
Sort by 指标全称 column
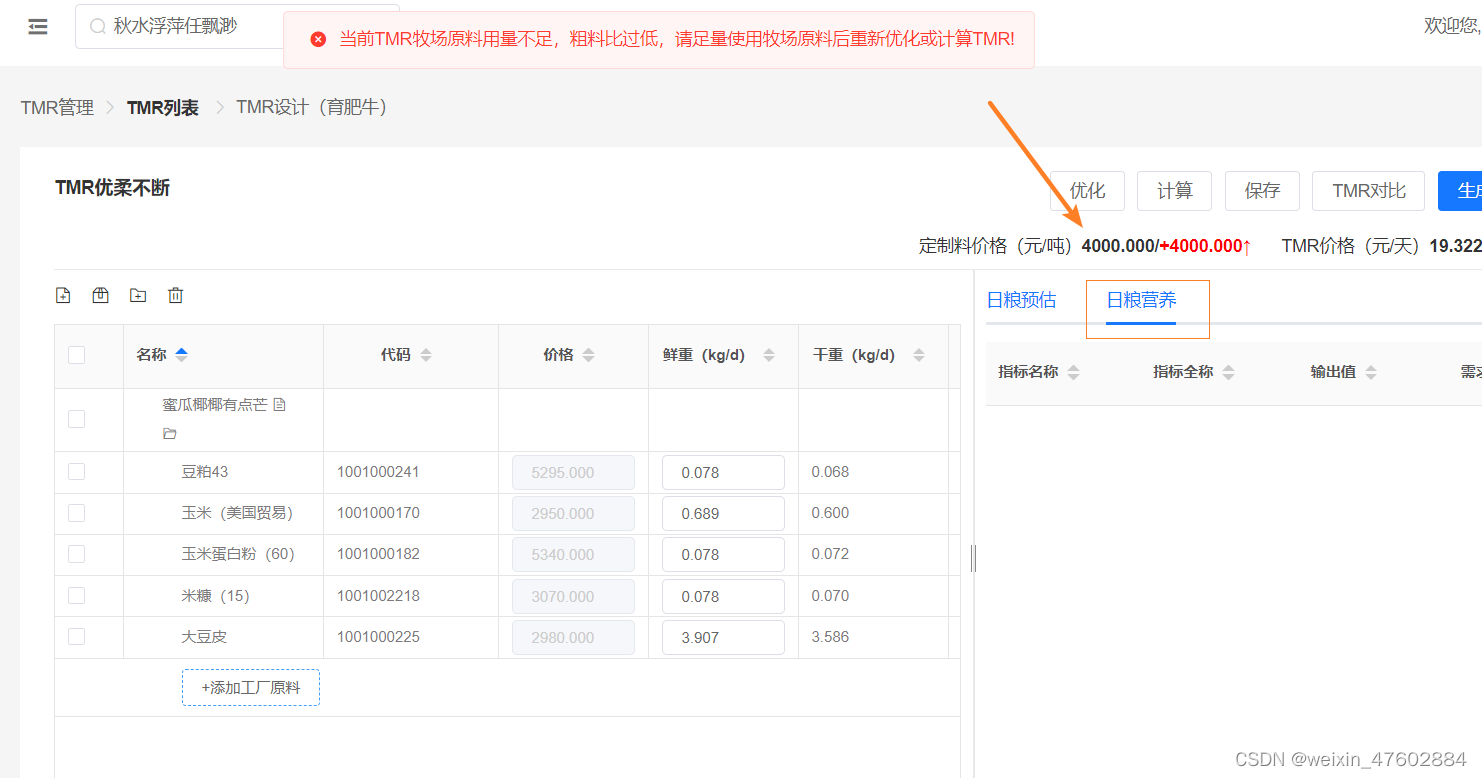click(1228, 372)
